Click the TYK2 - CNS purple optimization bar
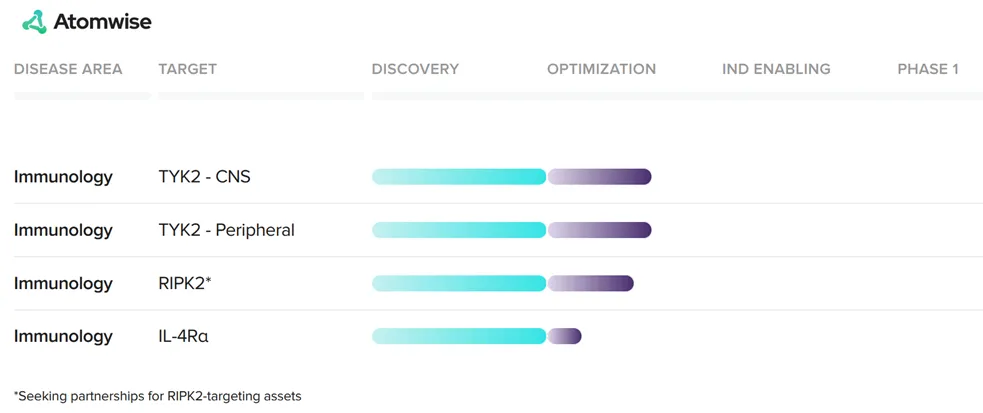This screenshot has height=413, width=983. pyautogui.click(x=600, y=177)
